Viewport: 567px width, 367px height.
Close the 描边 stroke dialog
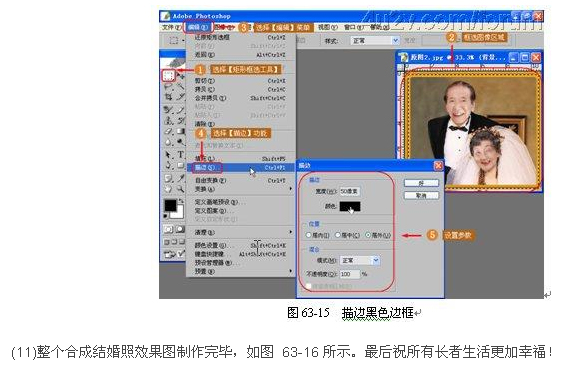(x=438, y=166)
